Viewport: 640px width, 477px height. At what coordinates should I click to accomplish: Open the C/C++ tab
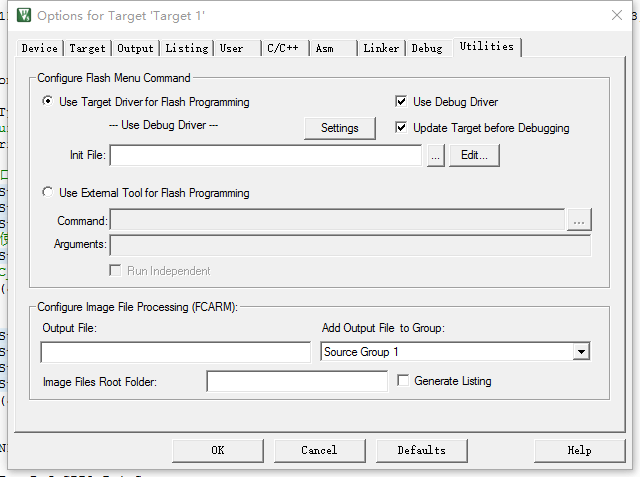click(x=281, y=48)
